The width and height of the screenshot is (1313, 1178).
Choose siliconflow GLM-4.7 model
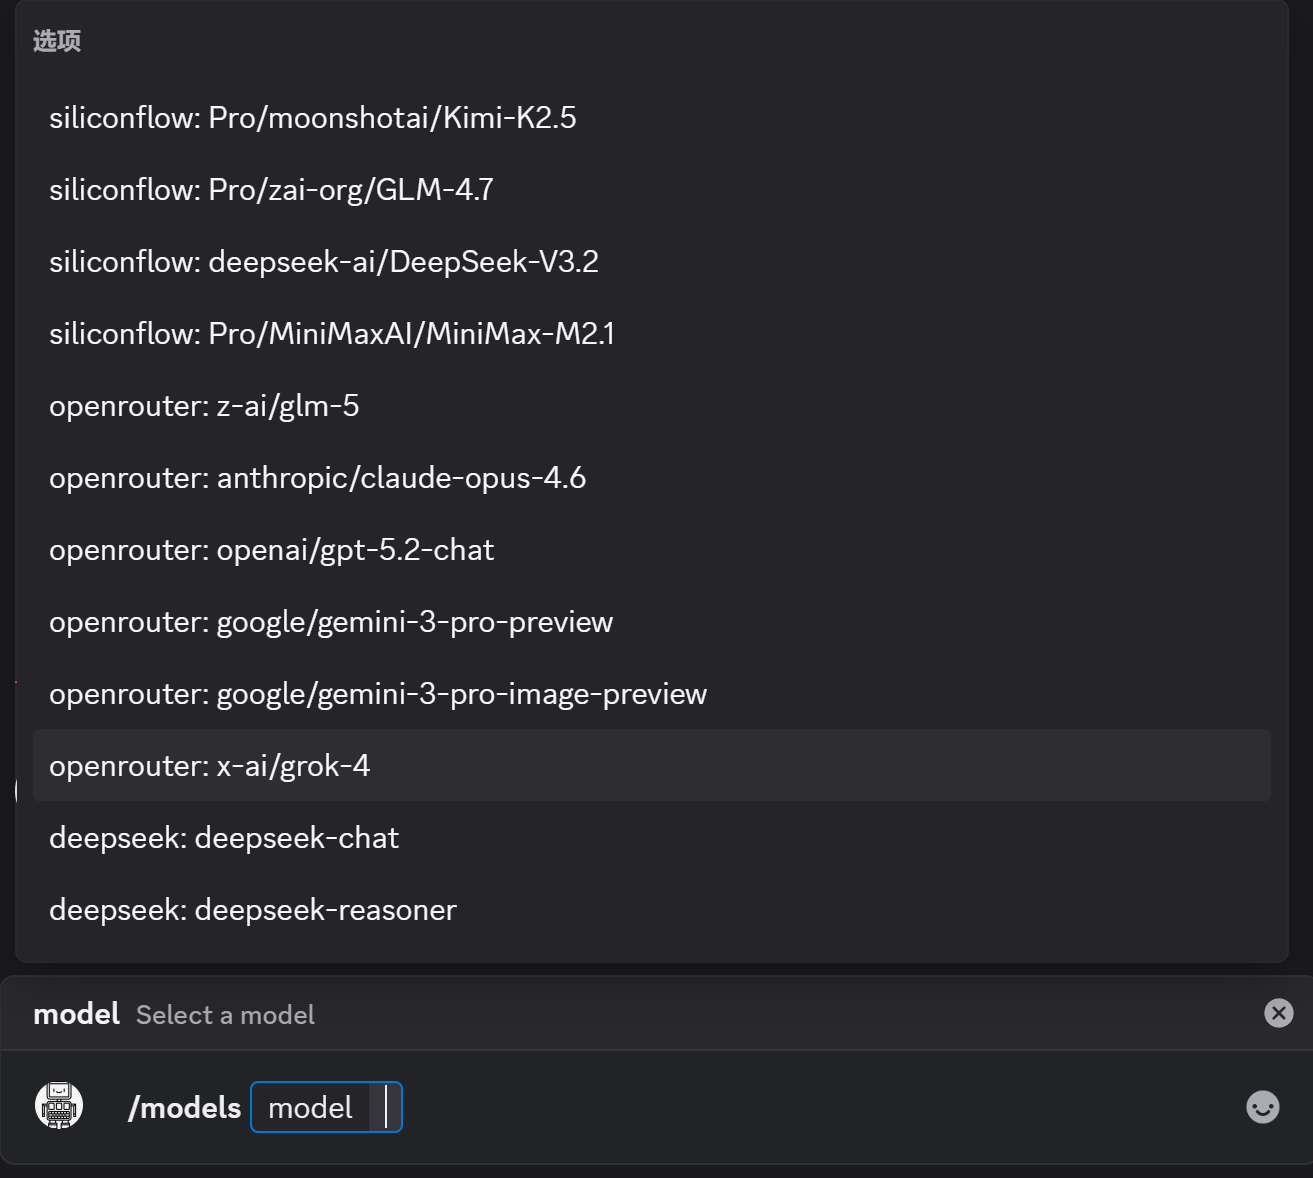(271, 190)
